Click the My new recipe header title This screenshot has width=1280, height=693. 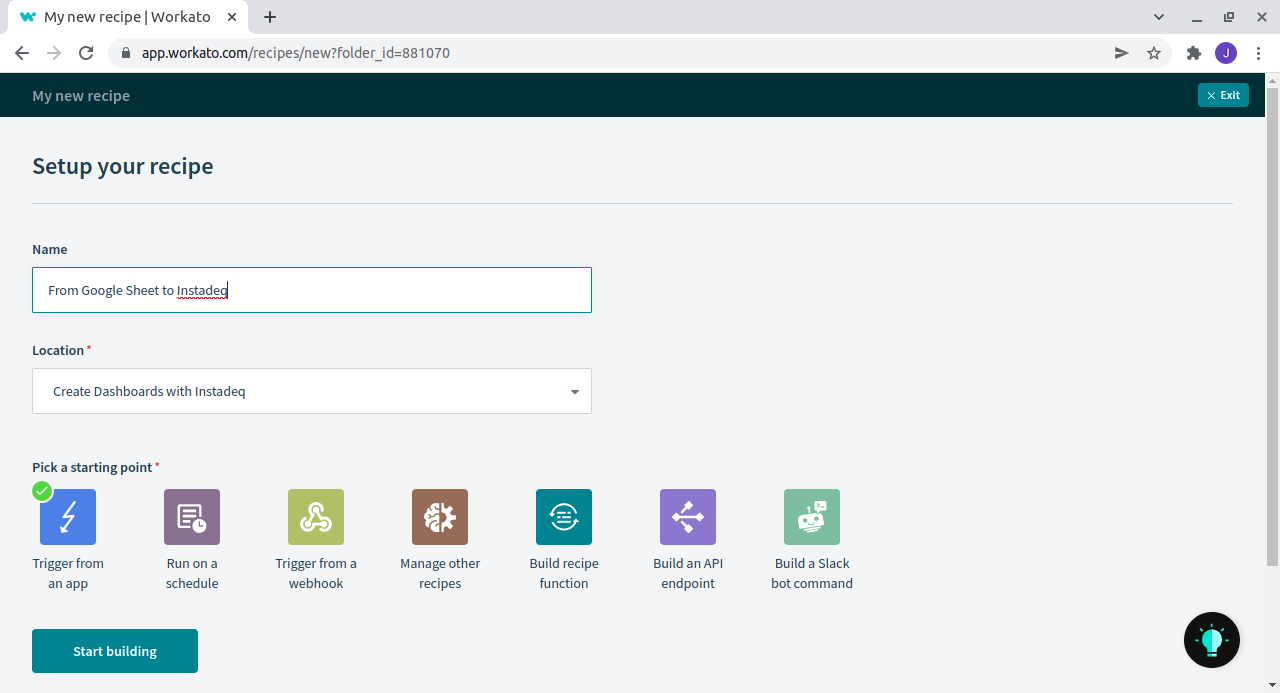click(x=81, y=96)
